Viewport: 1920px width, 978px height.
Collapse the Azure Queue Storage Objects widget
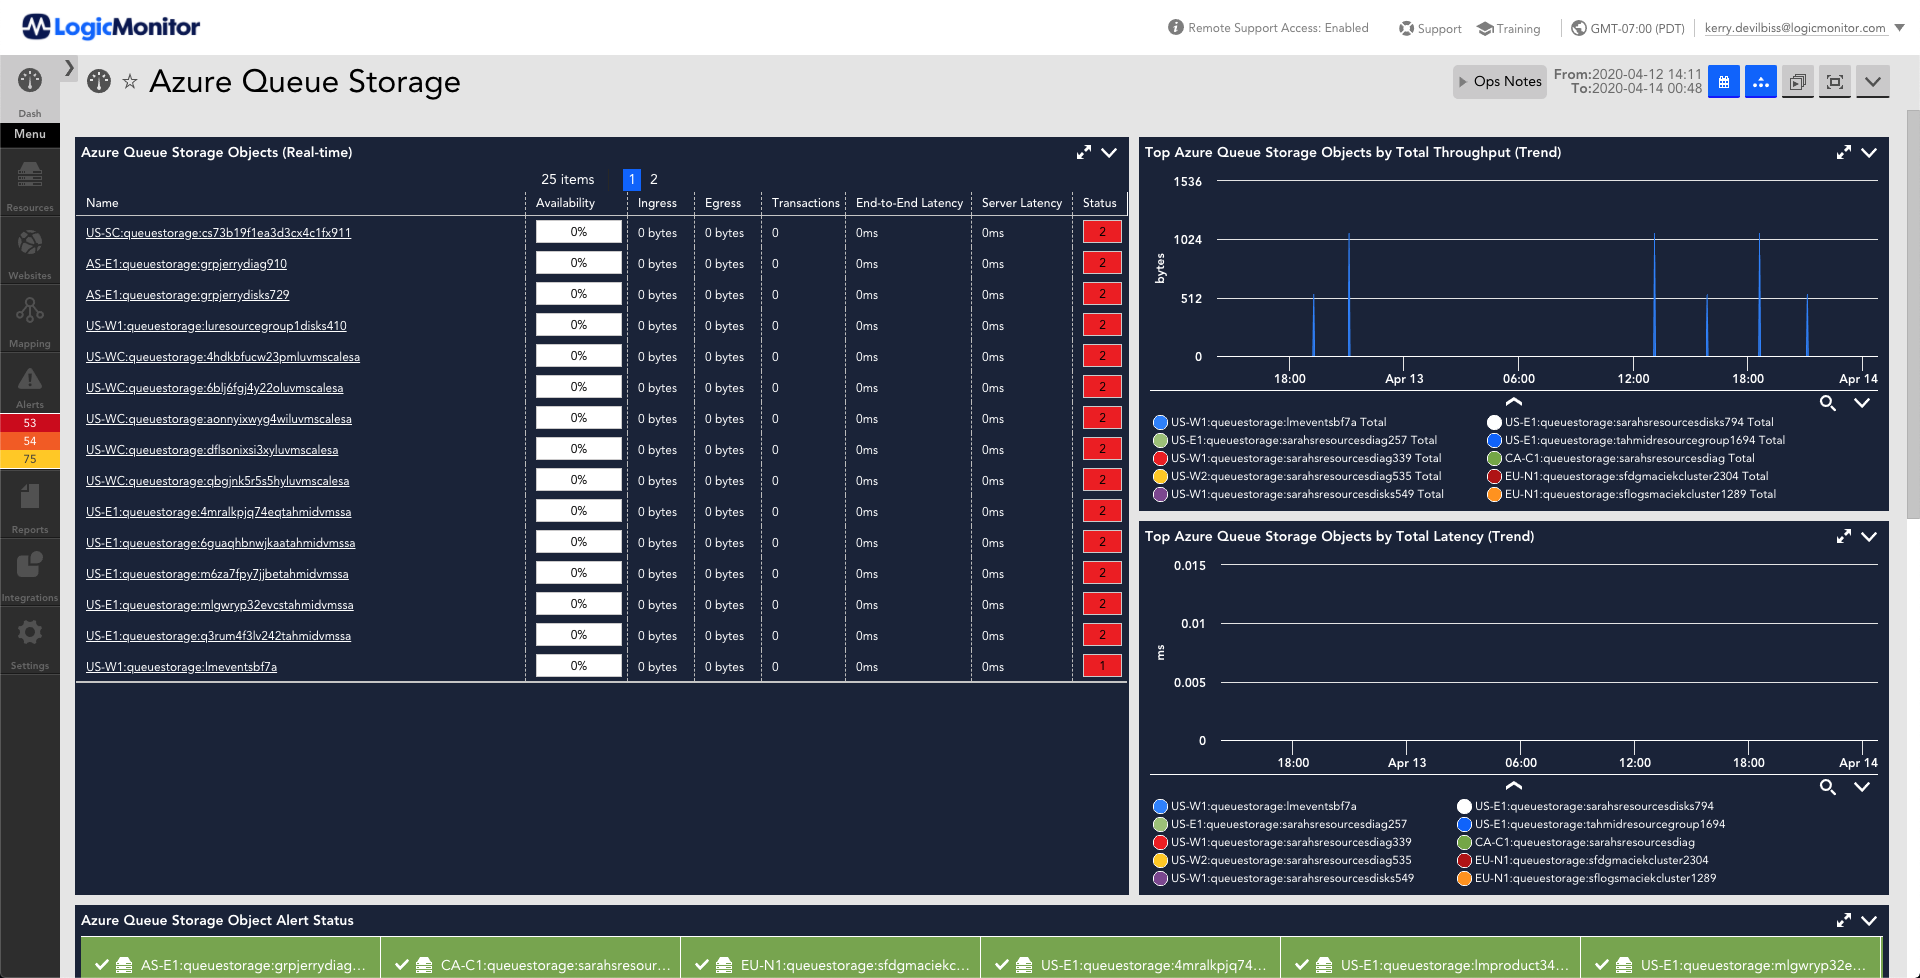1108,153
